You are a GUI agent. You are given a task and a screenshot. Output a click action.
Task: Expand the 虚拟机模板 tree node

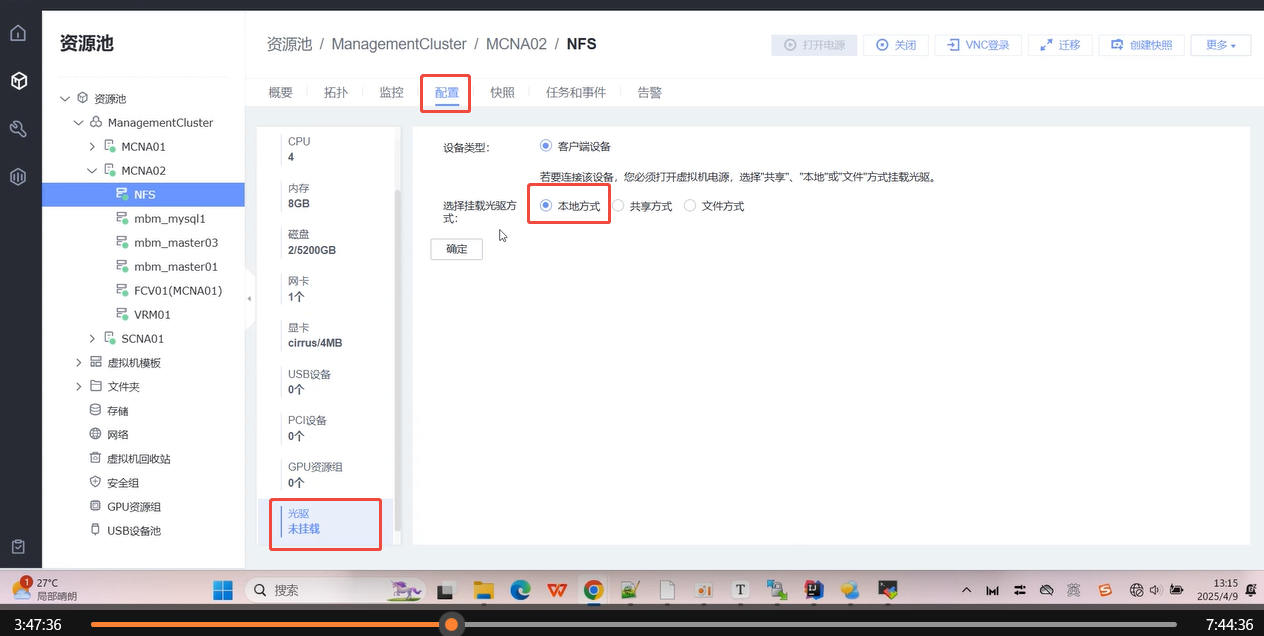coord(79,362)
